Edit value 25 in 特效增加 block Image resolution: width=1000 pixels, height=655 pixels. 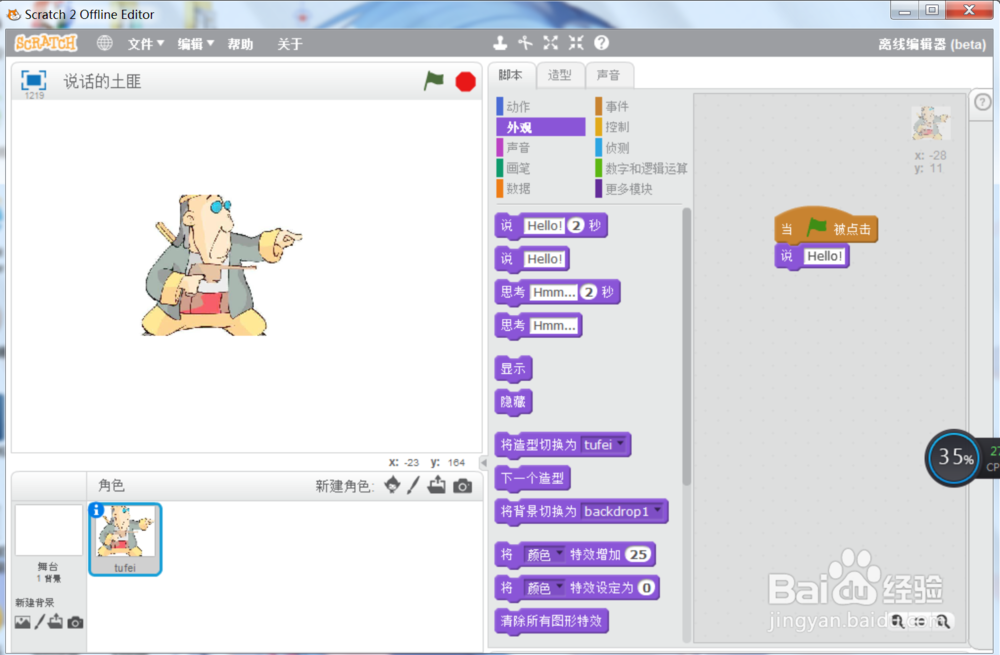638,554
